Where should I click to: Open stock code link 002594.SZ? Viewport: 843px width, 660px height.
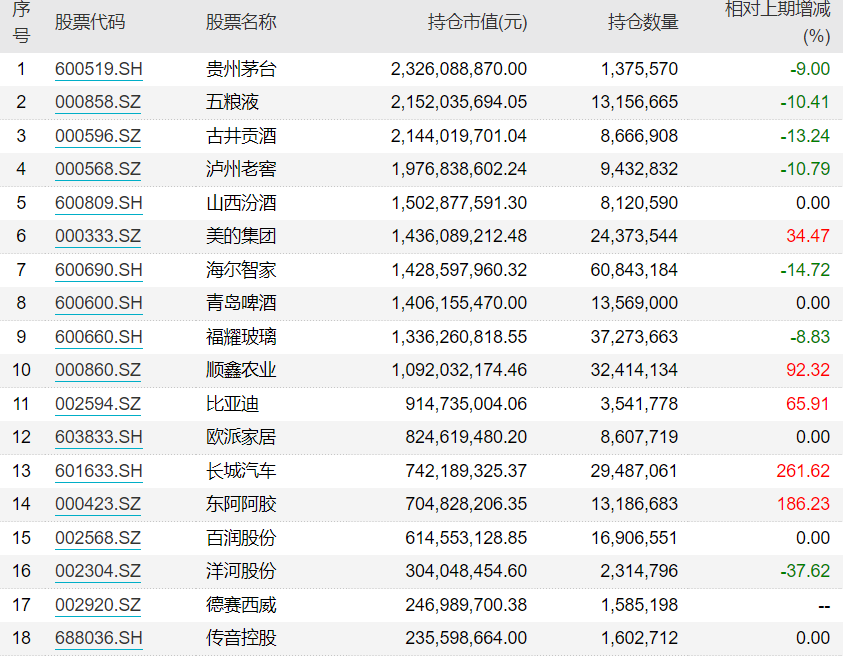[x=98, y=404]
